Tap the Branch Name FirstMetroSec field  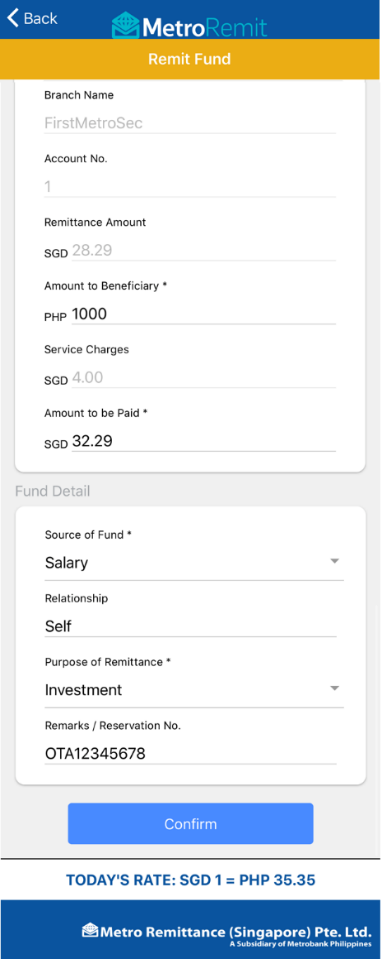(x=190, y=124)
